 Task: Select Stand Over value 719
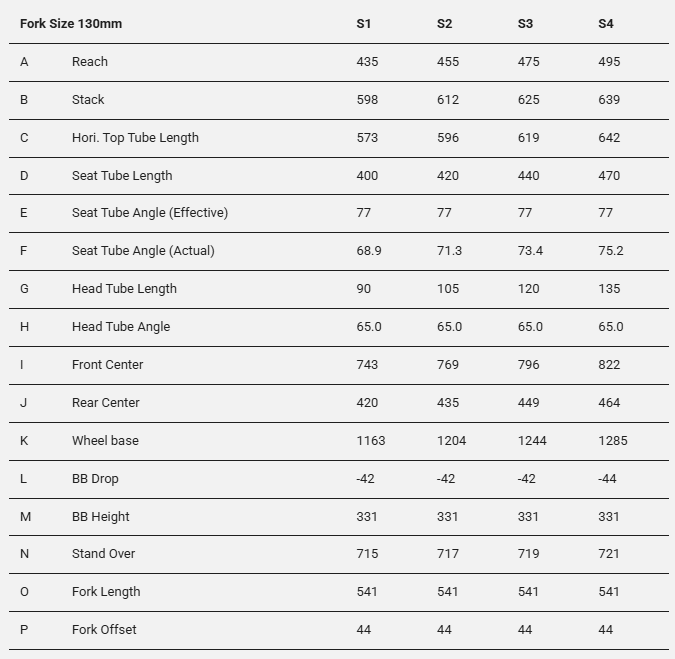pyautogui.click(x=529, y=554)
